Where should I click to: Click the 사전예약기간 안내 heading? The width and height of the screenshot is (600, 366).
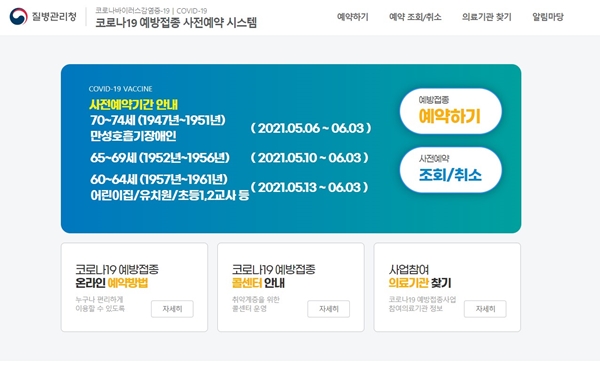[134, 105]
